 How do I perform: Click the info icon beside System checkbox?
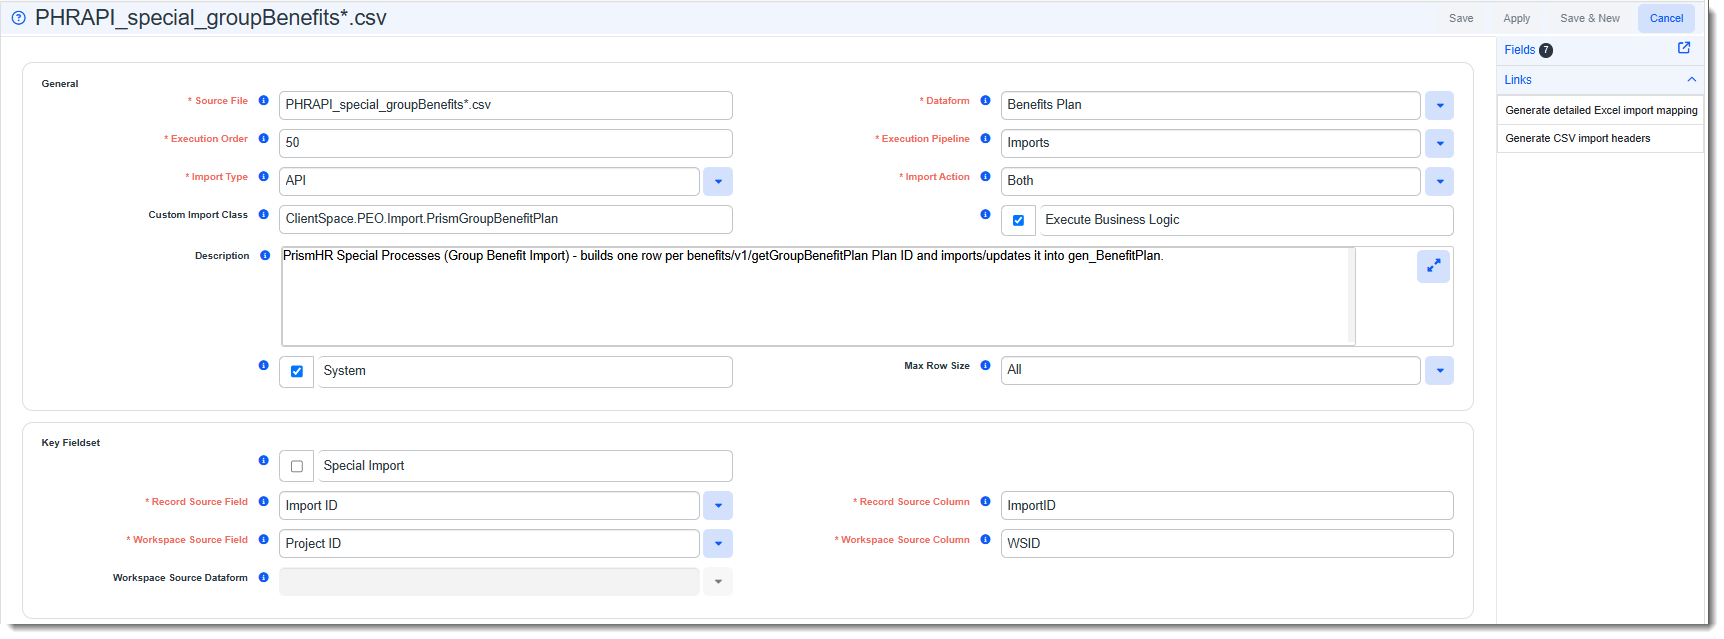pos(264,365)
